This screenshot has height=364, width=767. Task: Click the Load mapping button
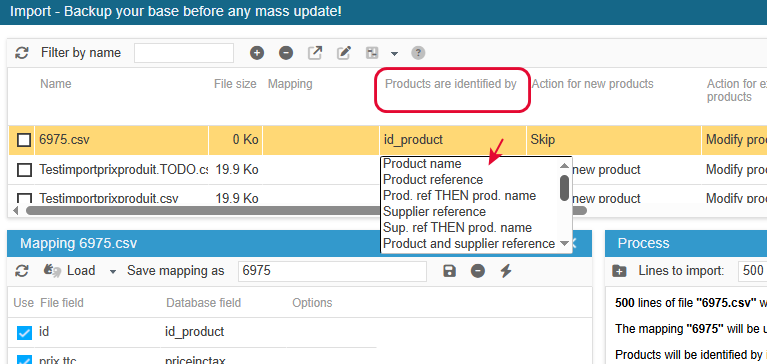coord(69,271)
